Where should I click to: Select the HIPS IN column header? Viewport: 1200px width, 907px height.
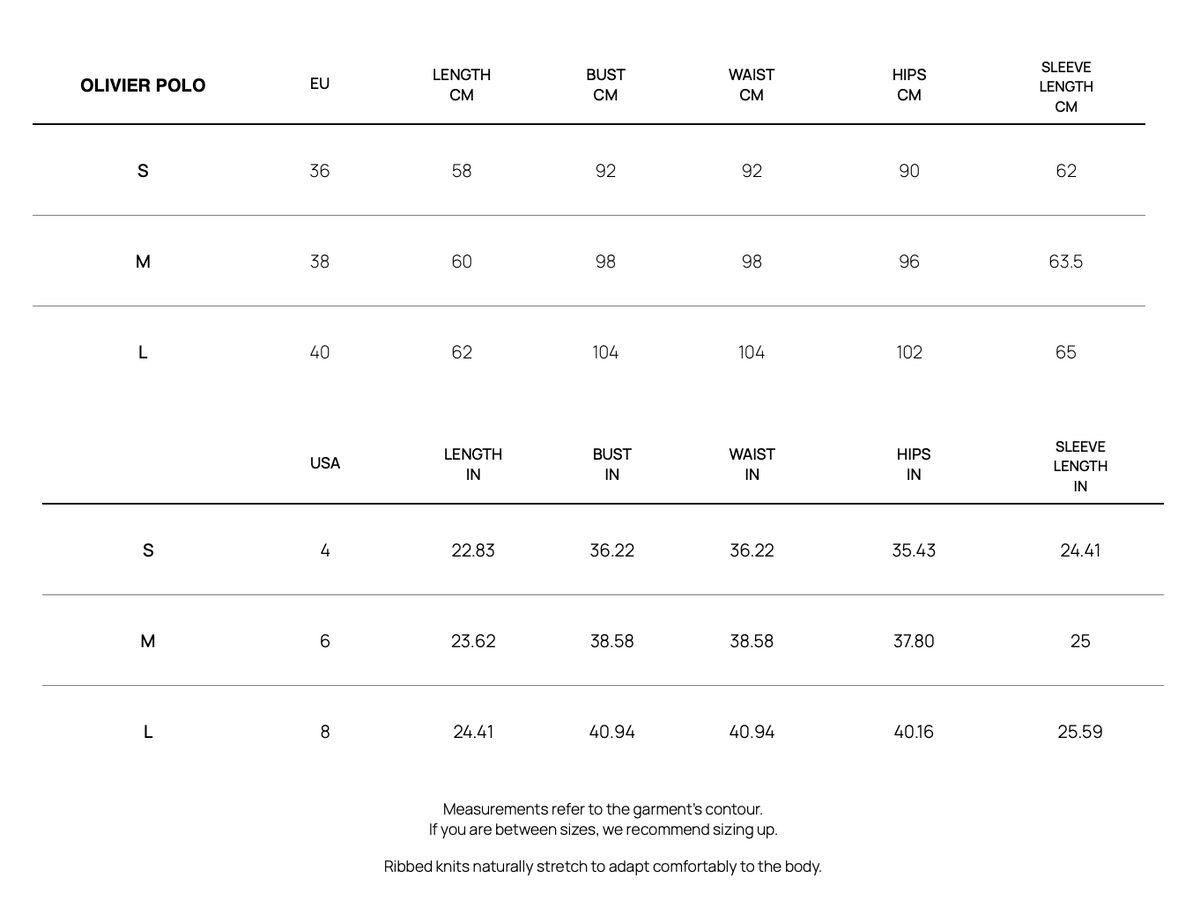pyautogui.click(x=914, y=465)
